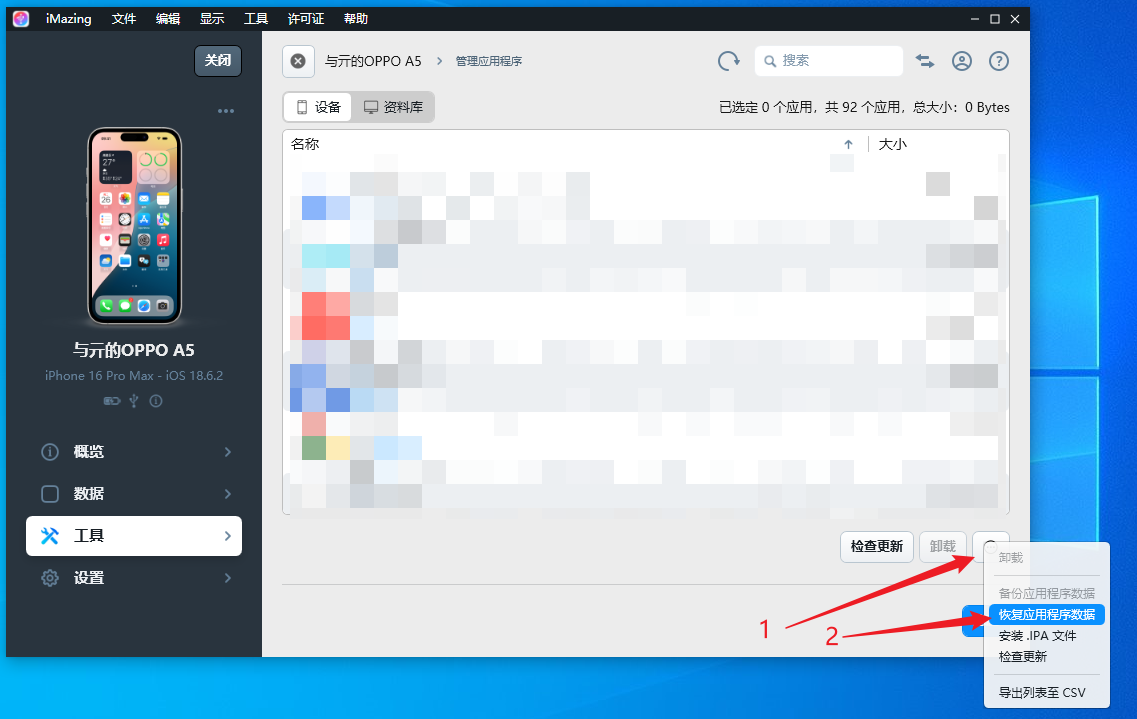Open the 许可证 menu

click(x=306, y=19)
